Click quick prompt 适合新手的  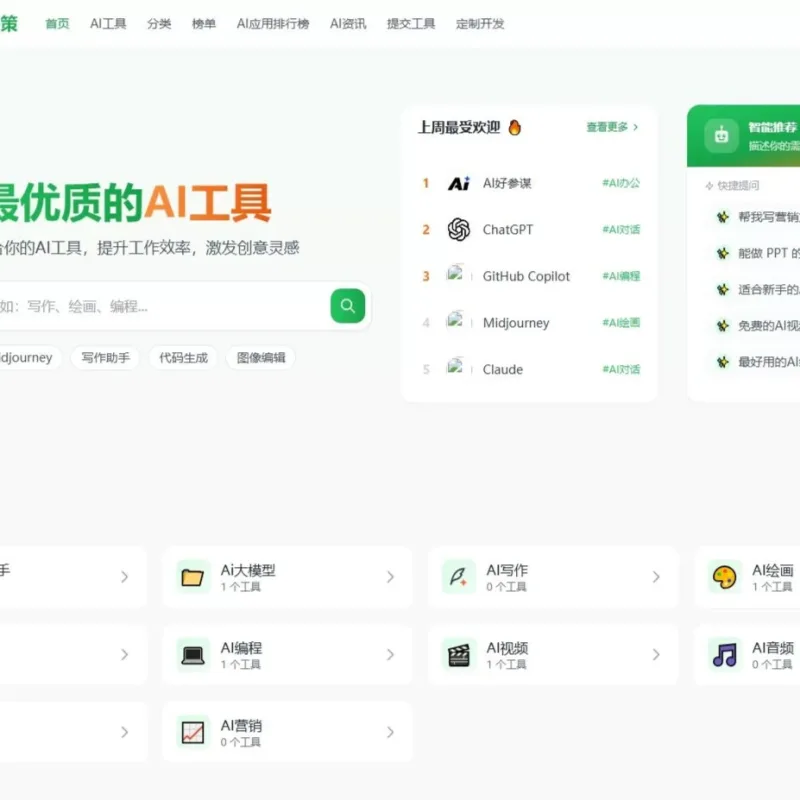coord(768,290)
